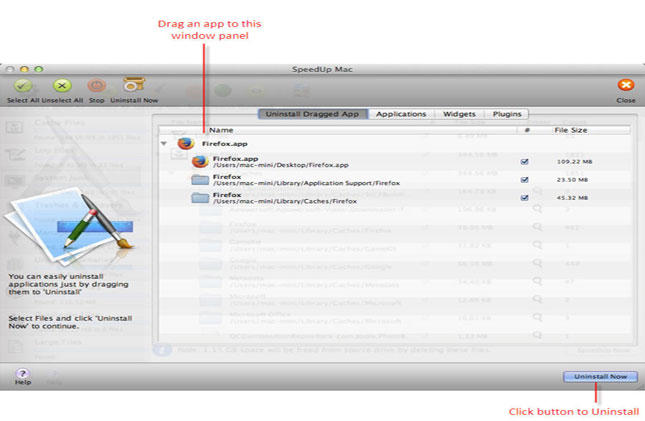Screen dimensions: 645x421
Task: Open Help via question mark icon
Action: click(23, 373)
